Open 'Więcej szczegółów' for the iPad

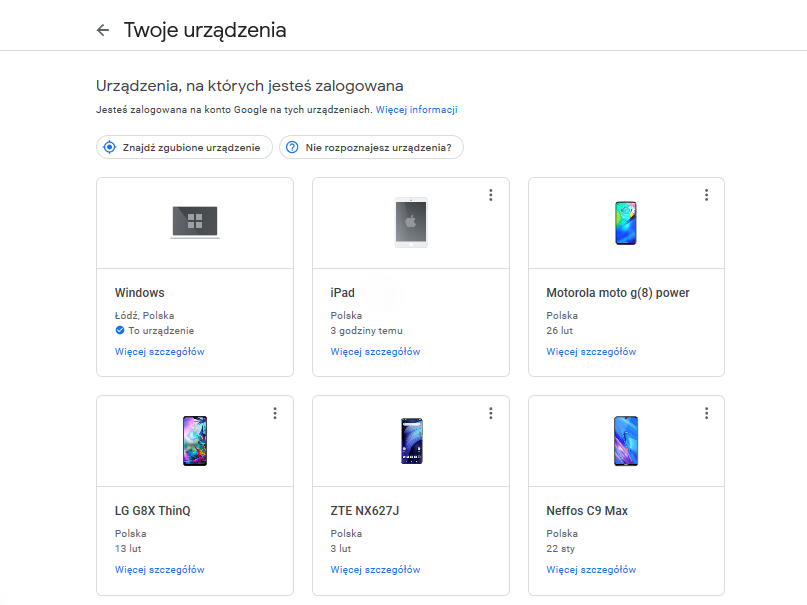[375, 352]
